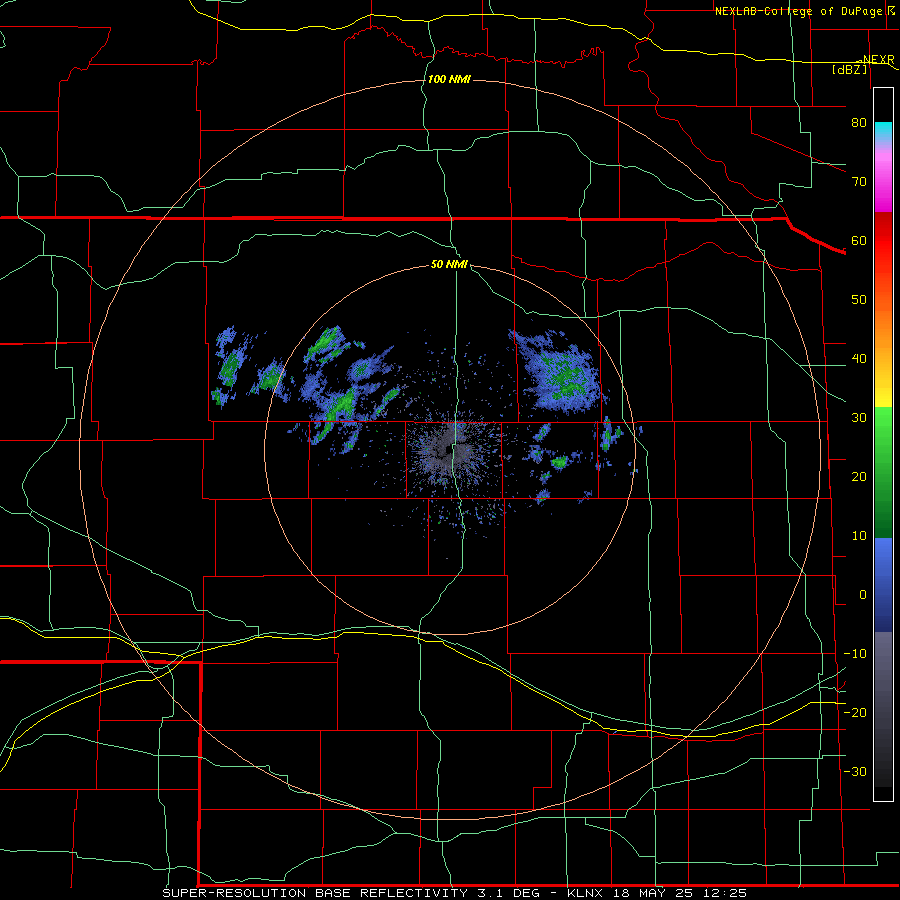Click the 50 NMI range ring label

[x=449, y=264]
